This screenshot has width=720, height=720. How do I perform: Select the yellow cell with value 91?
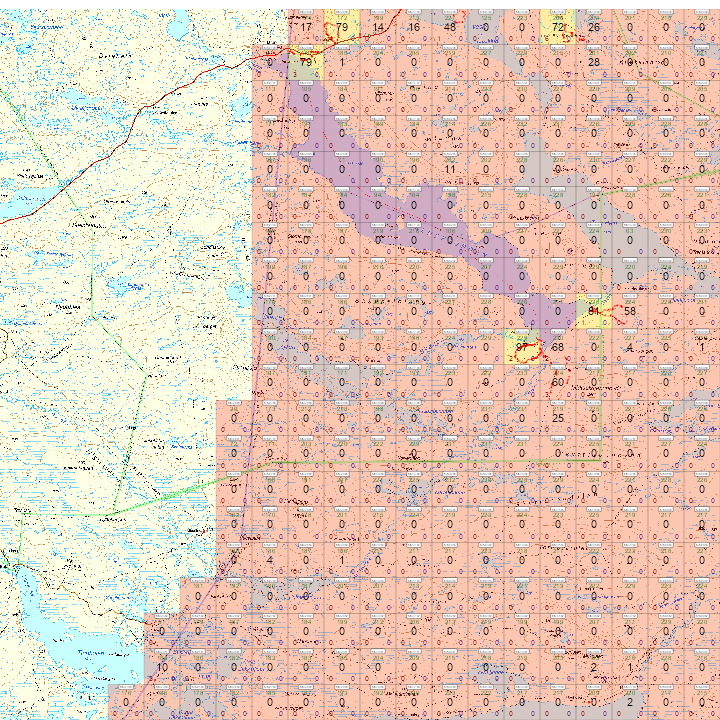594,311
